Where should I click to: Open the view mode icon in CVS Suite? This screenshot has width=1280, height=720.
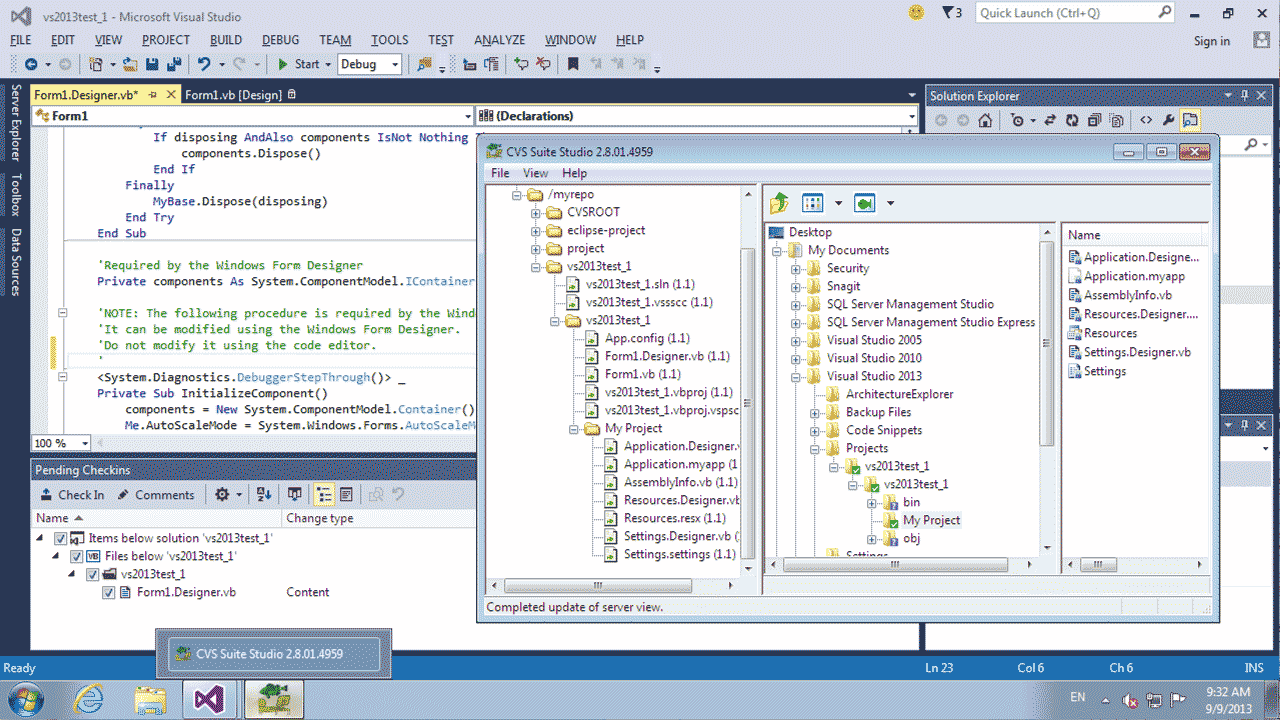(x=813, y=203)
